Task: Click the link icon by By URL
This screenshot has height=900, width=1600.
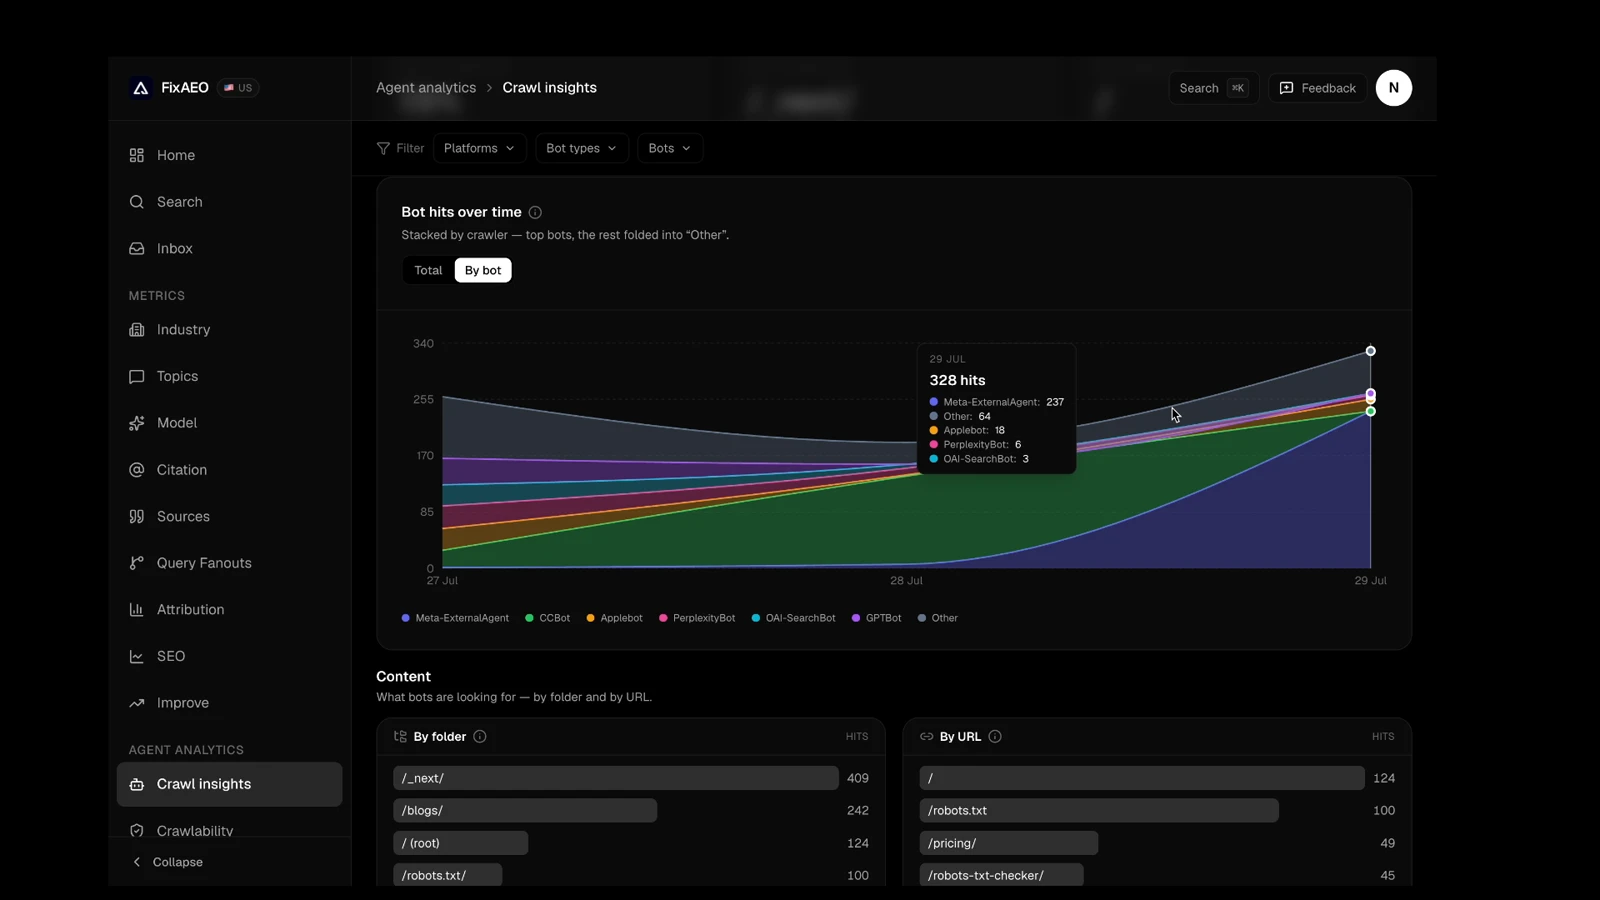Action: [926, 737]
